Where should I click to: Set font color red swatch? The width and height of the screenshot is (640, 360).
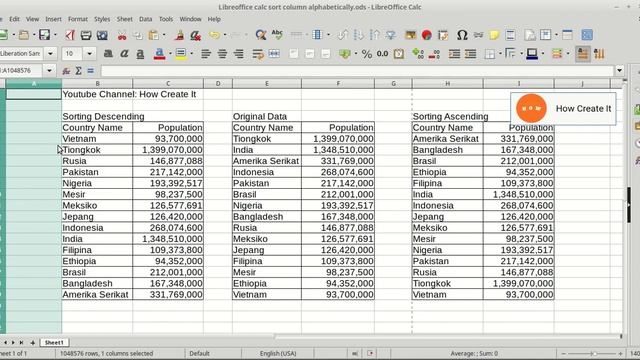pyautogui.click(x=159, y=54)
